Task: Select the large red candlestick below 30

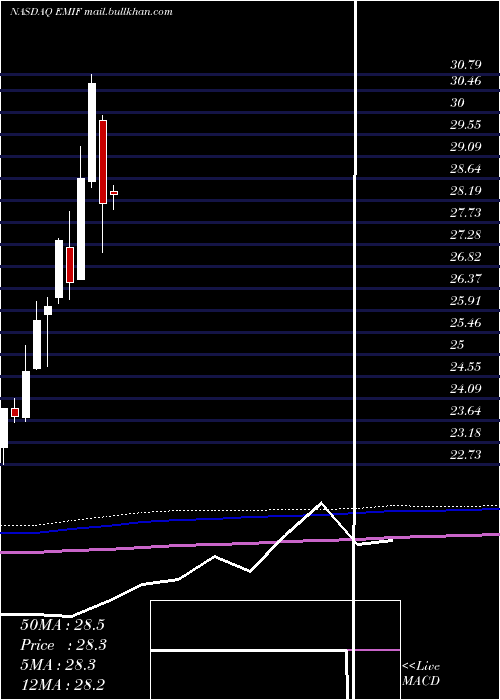Action: tap(103, 162)
